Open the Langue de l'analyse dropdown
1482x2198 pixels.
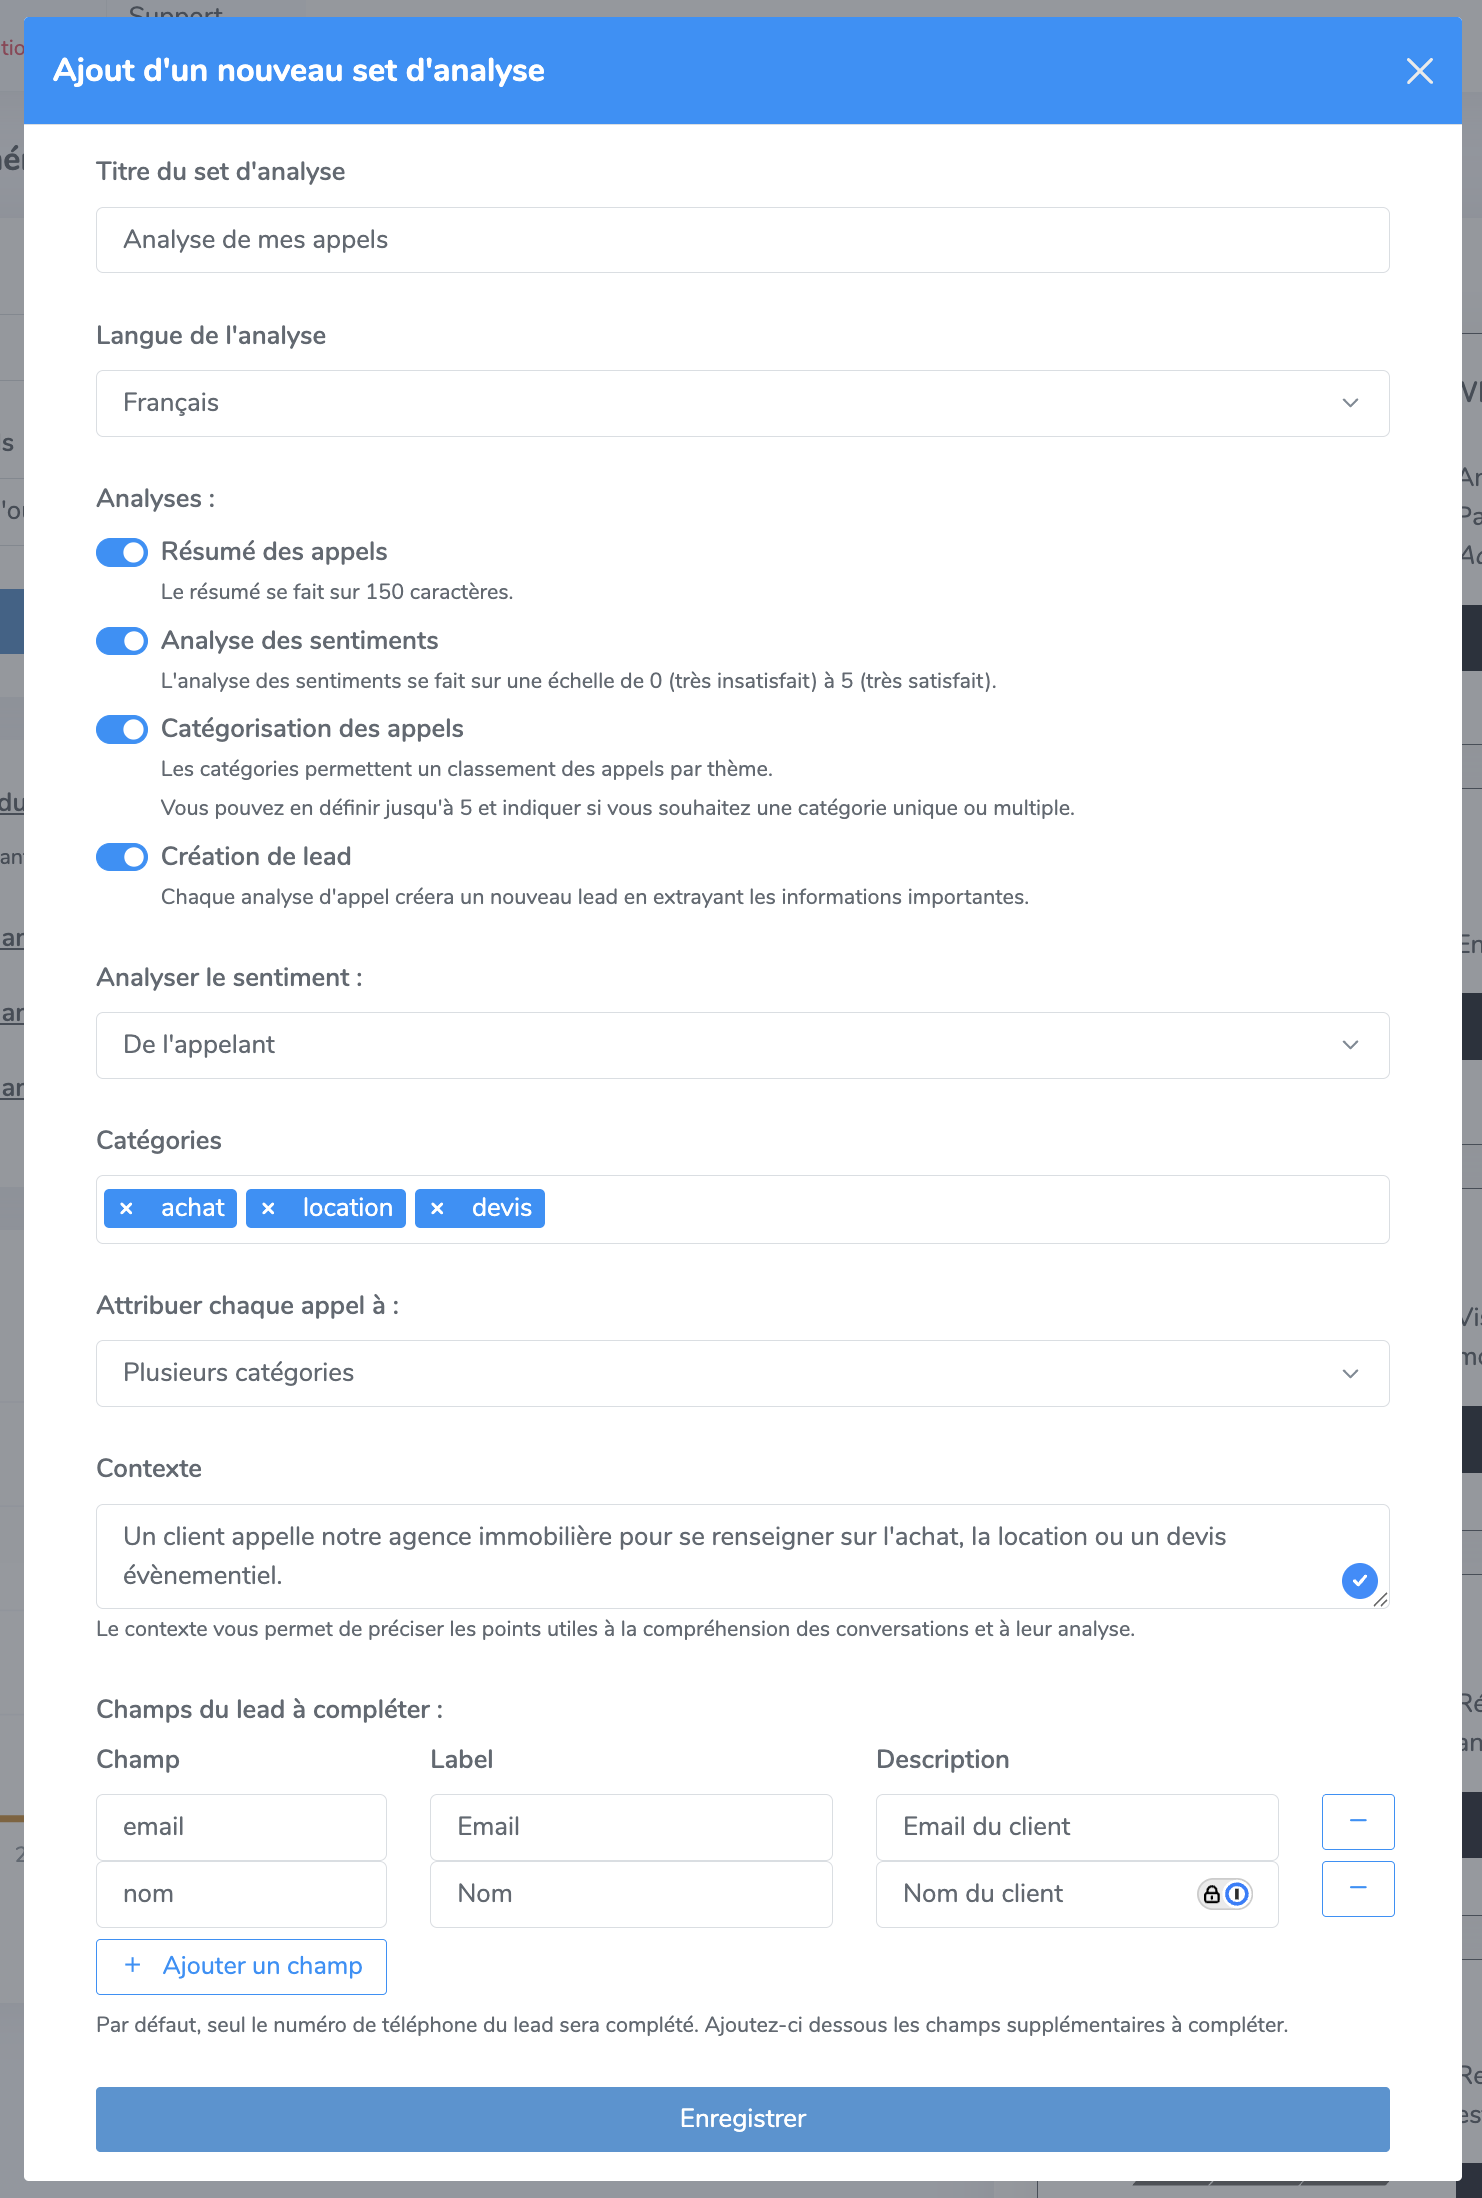point(742,403)
